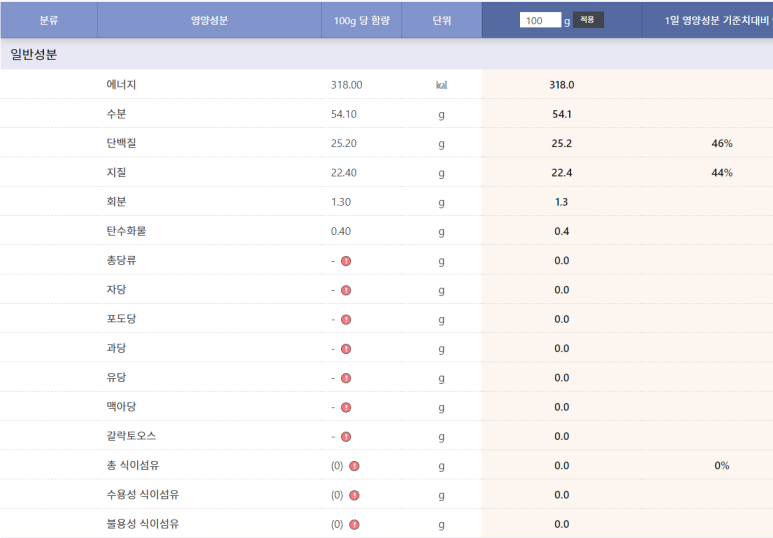
Task: Select the 1일 영양성분 기준치대비 column header
Action: pyautogui.click(x=708, y=20)
